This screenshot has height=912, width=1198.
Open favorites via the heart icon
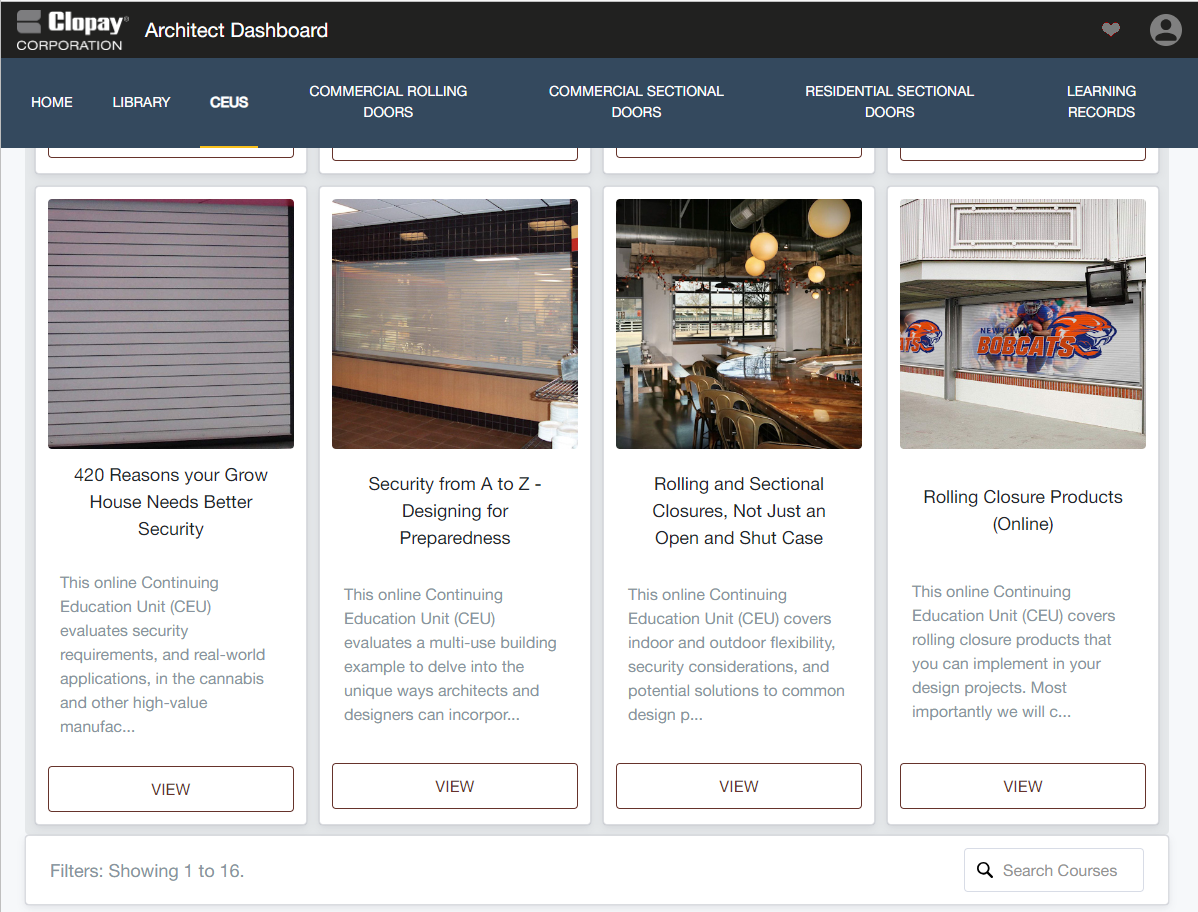[x=1111, y=30]
